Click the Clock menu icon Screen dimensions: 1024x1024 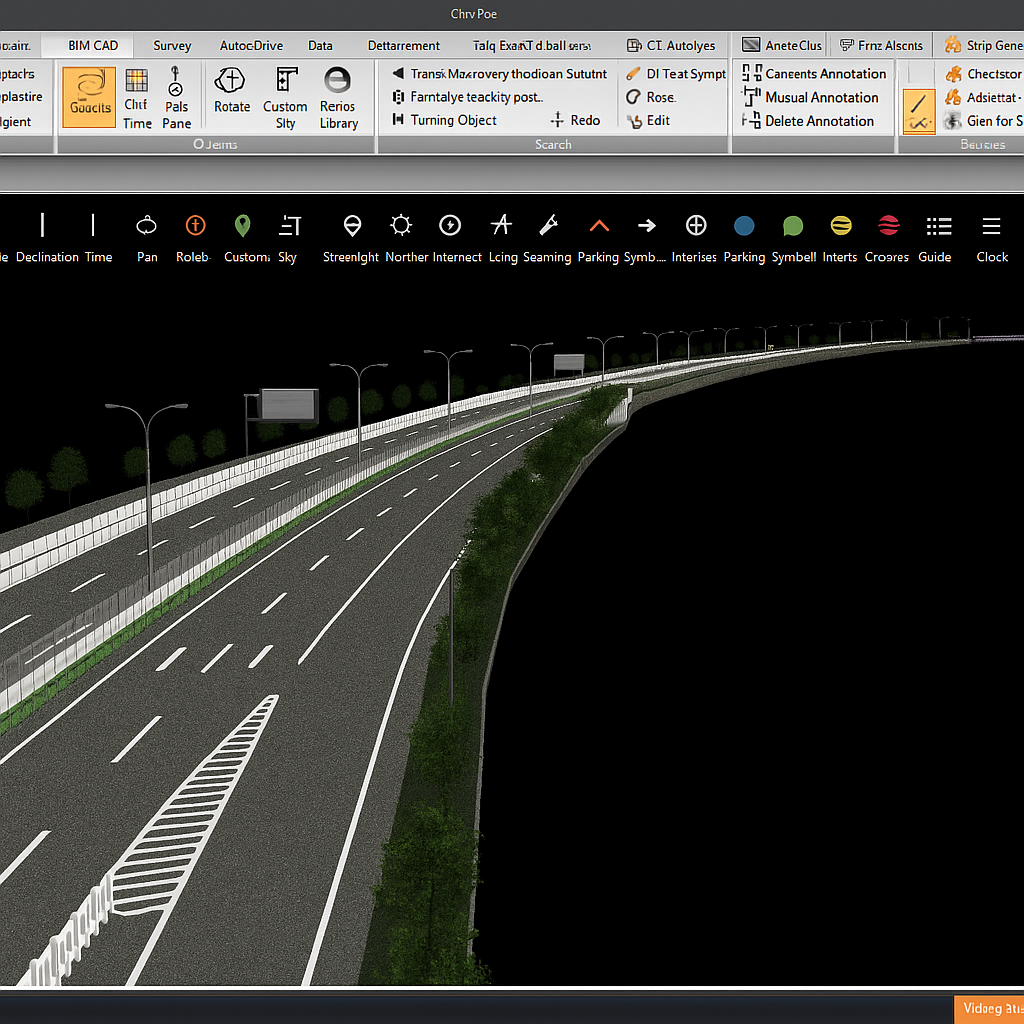tap(991, 226)
